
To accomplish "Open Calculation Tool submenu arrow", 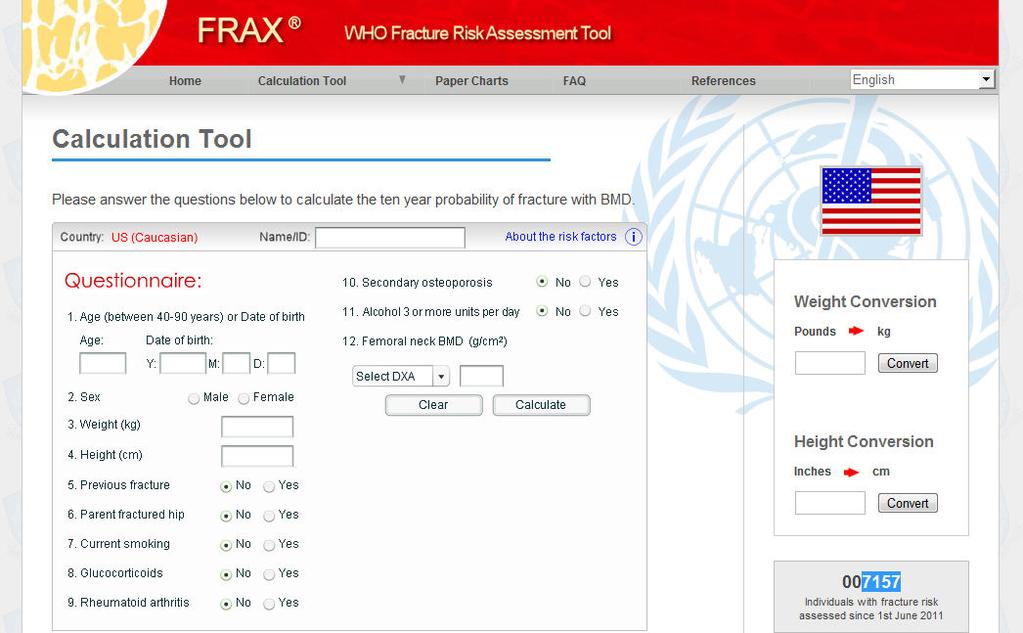I will [402, 80].
